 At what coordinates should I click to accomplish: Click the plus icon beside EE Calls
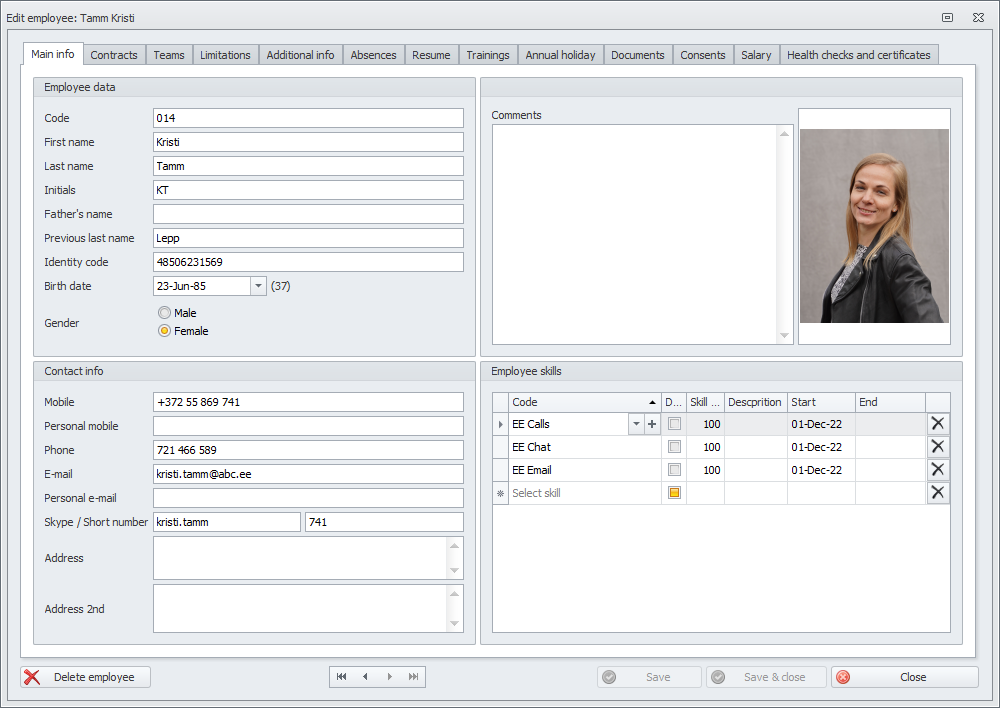point(652,424)
